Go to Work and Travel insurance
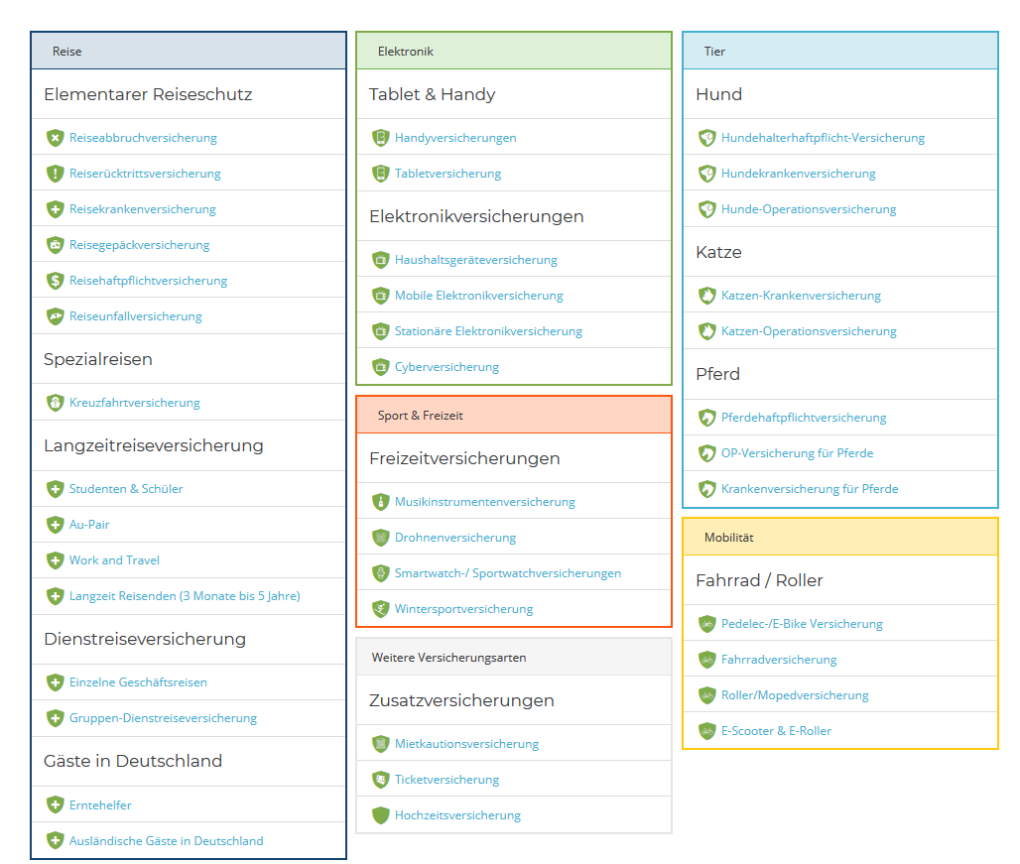Screen dimensions: 1020x864 click(x=114, y=561)
